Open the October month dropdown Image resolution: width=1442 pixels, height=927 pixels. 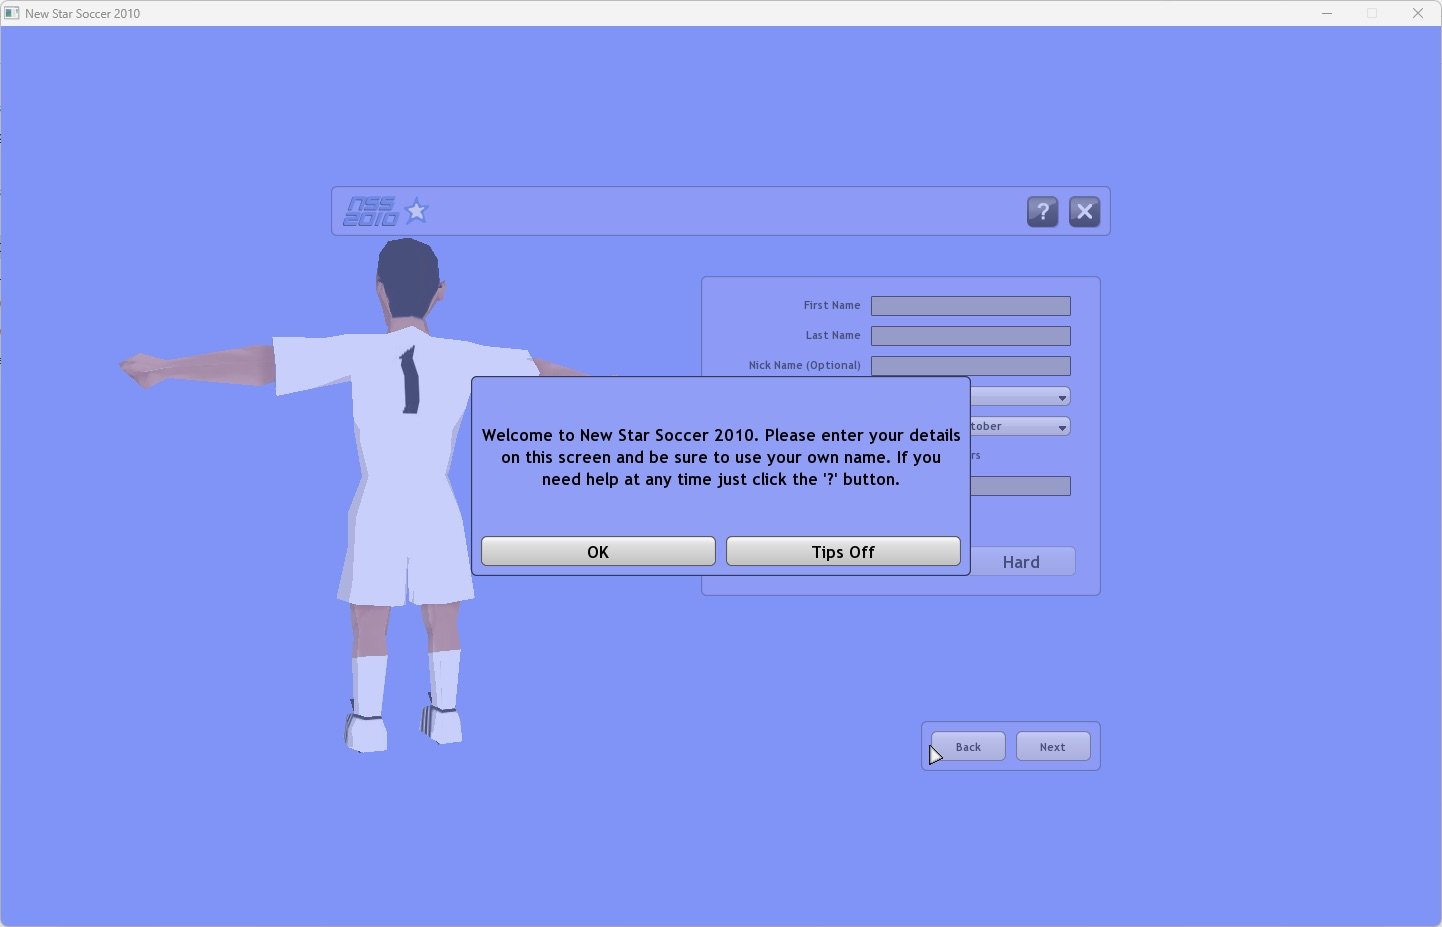1019,427
